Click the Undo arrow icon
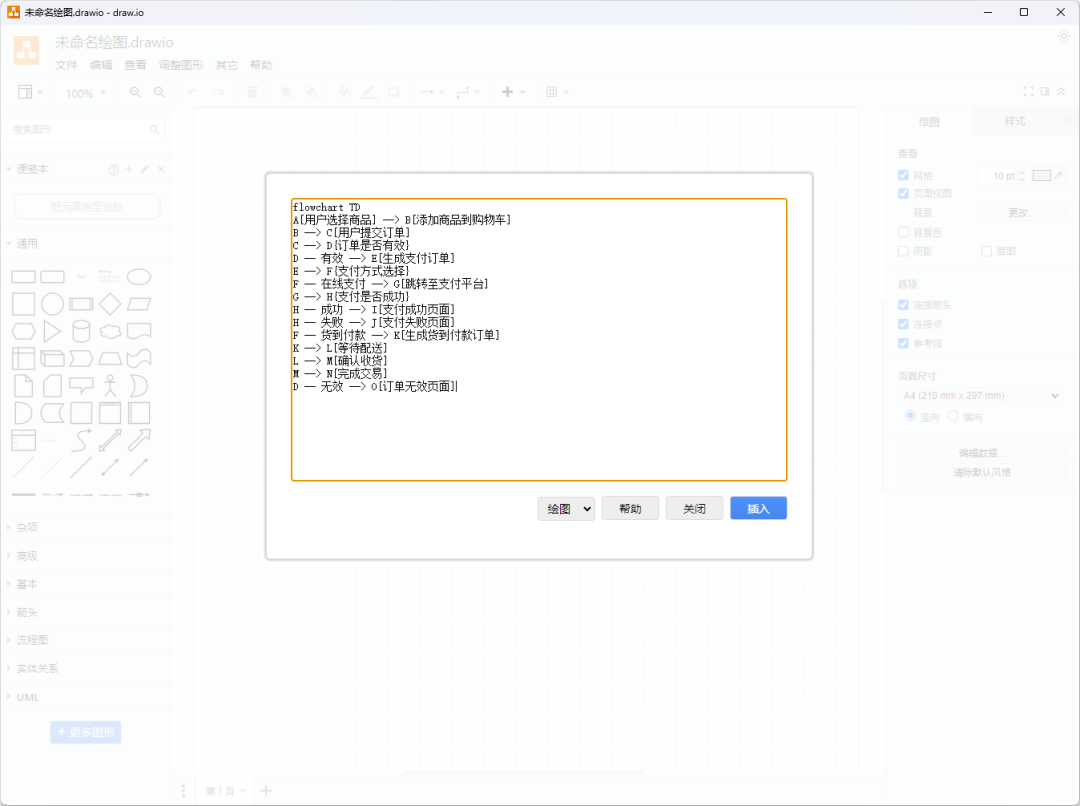This screenshot has width=1080, height=806. 193,92
